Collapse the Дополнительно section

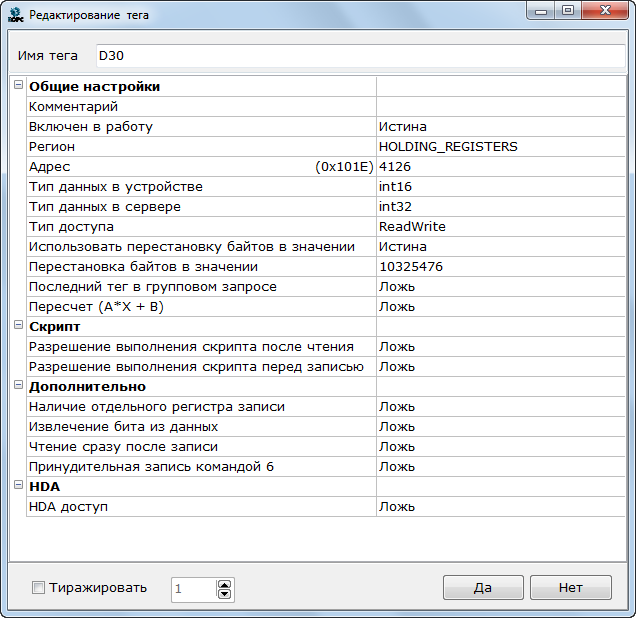(x=18, y=386)
